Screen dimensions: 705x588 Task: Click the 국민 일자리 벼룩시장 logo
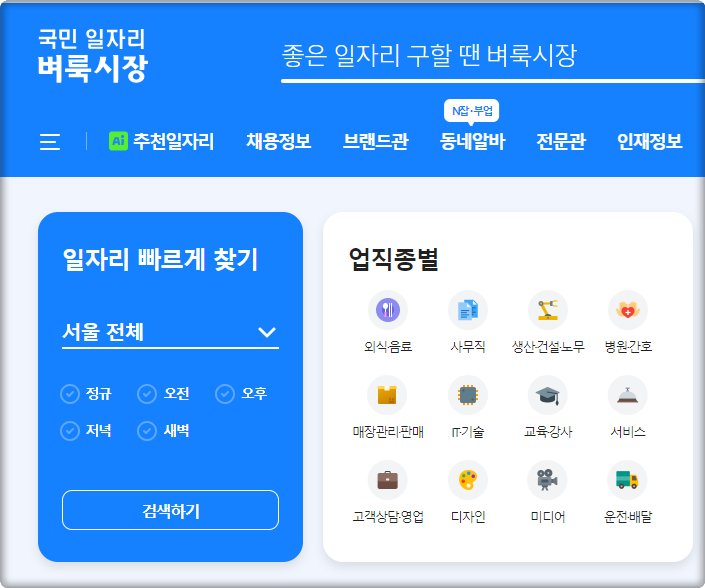tap(93, 55)
